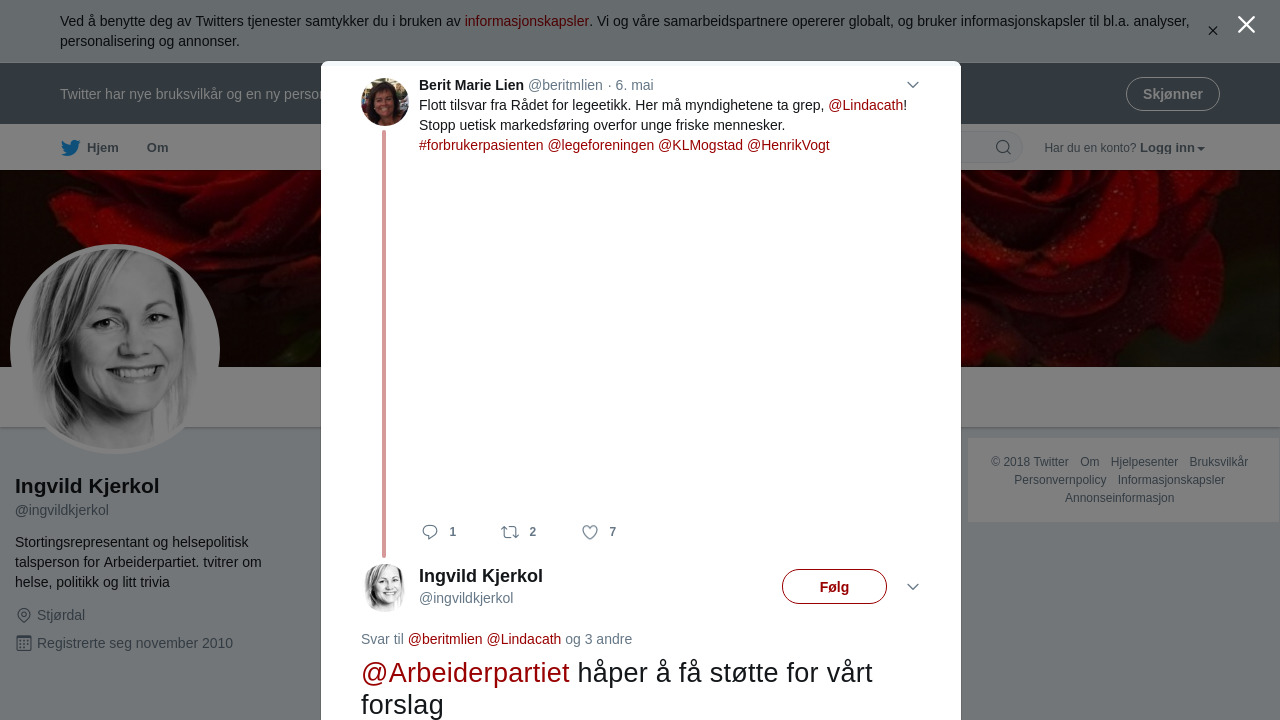The image size is (1280, 720).
Task: Open the informasjonskapsler link in banner
Action: click(x=527, y=21)
